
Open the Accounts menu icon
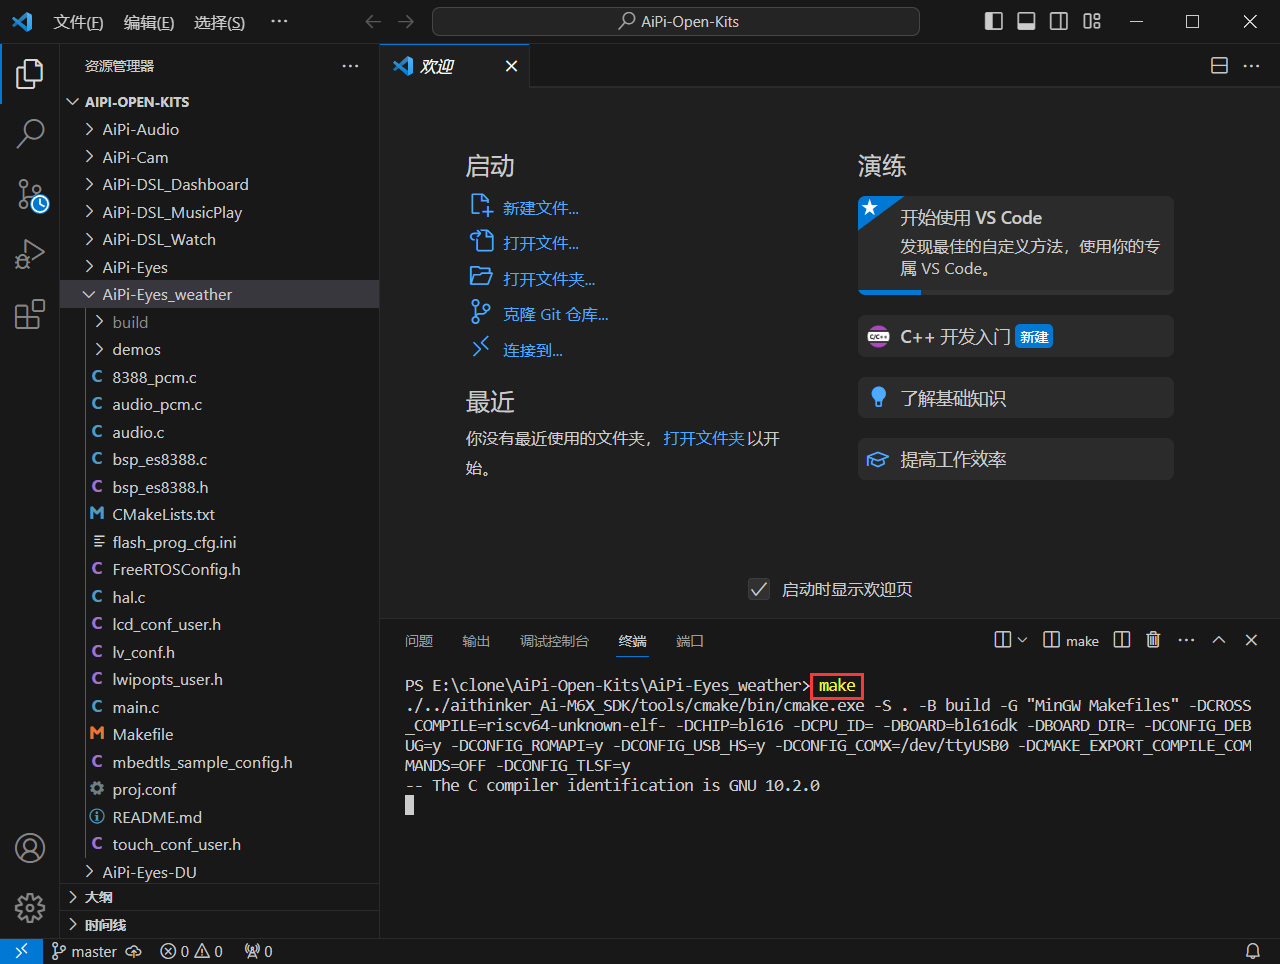(x=30, y=848)
